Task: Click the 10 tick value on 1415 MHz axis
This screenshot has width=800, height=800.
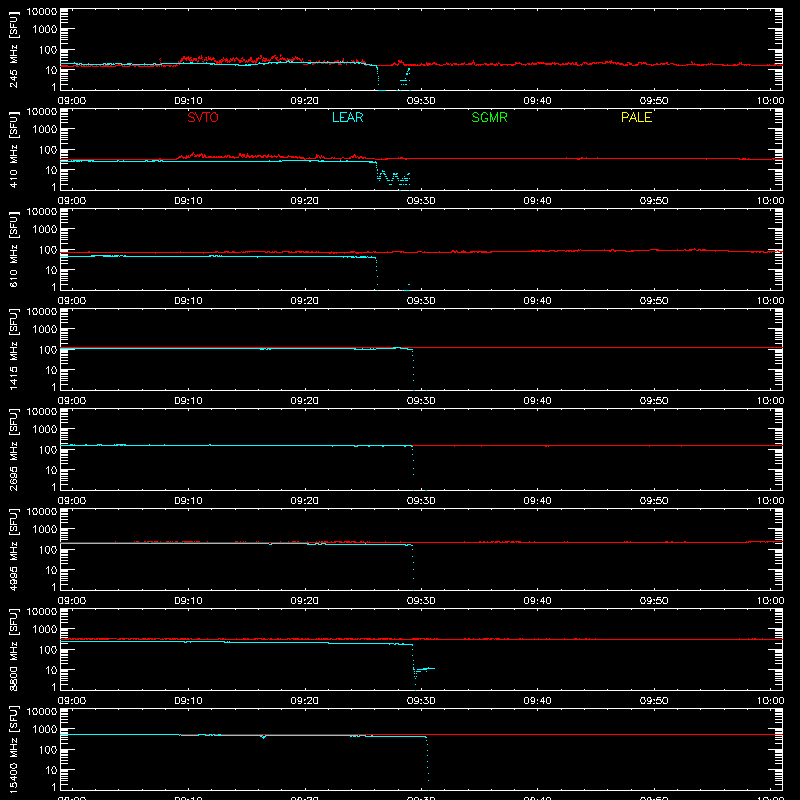Action: coord(51,370)
